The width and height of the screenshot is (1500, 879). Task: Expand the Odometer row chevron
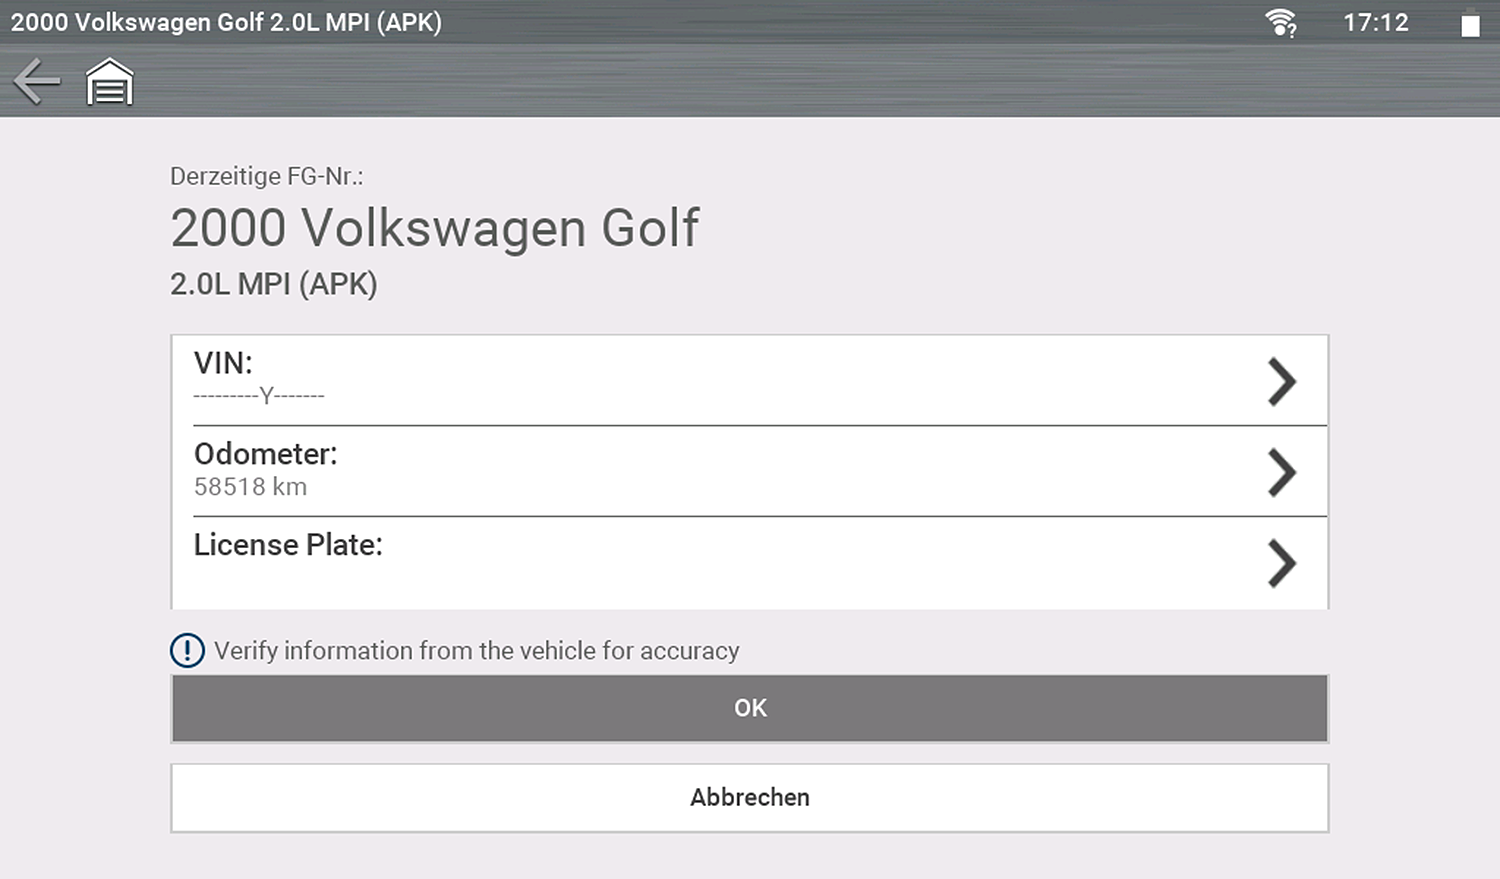tap(1281, 472)
